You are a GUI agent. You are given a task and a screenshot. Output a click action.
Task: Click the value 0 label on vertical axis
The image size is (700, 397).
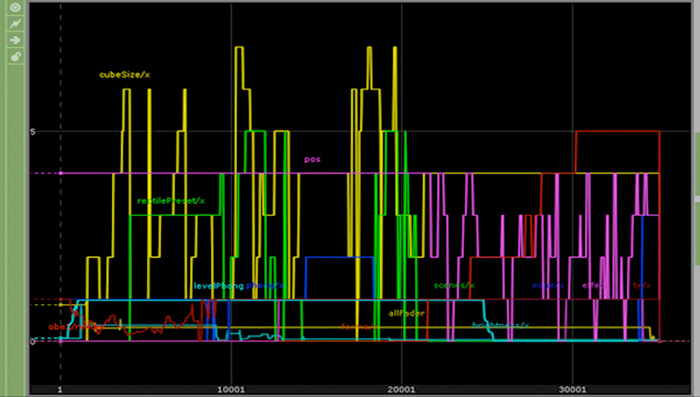(x=33, y=342)
